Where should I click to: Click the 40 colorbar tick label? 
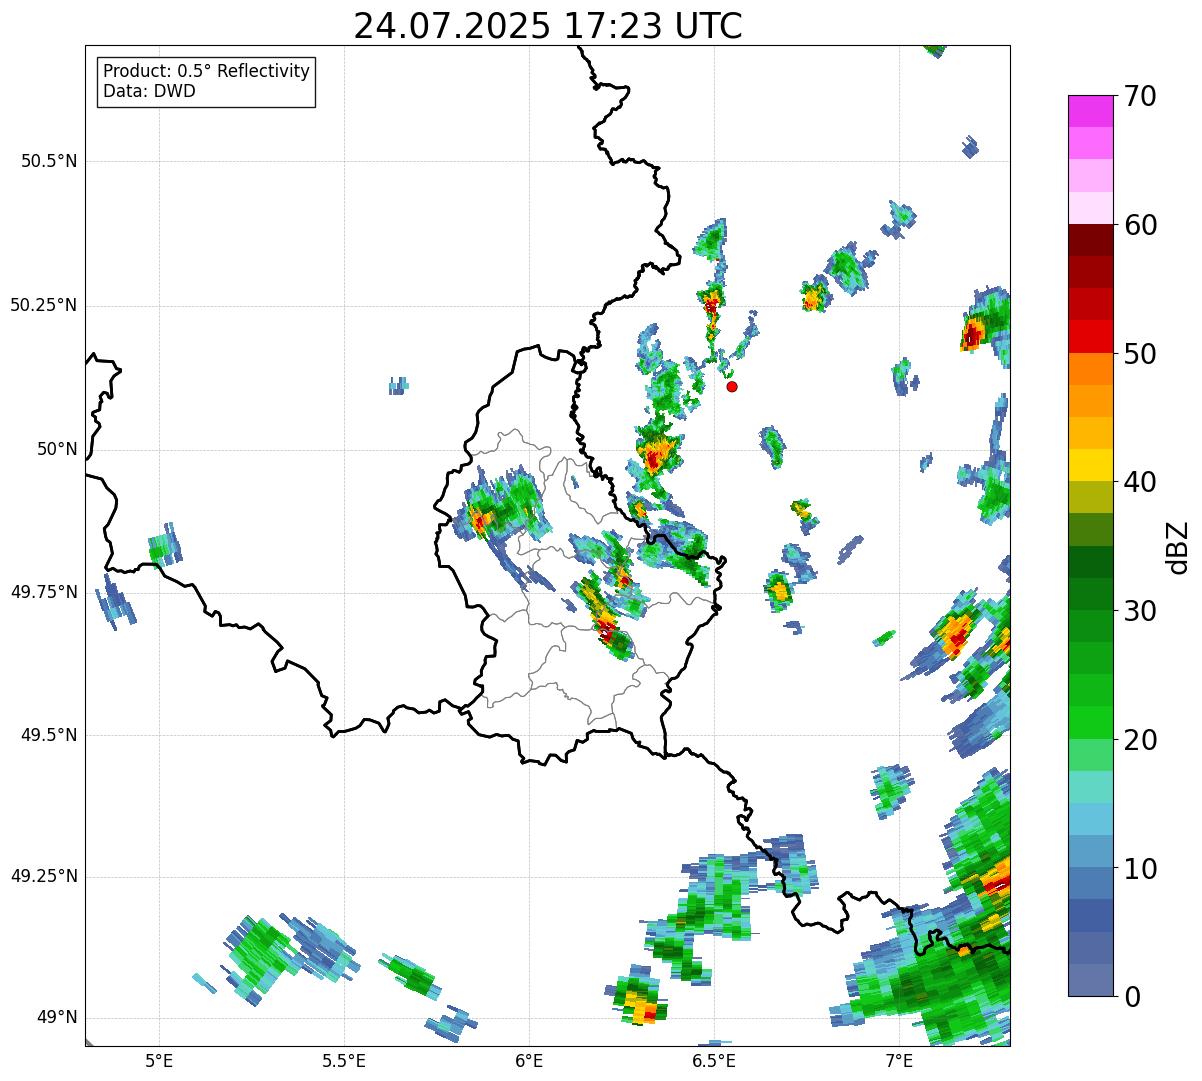[1140, 482]
